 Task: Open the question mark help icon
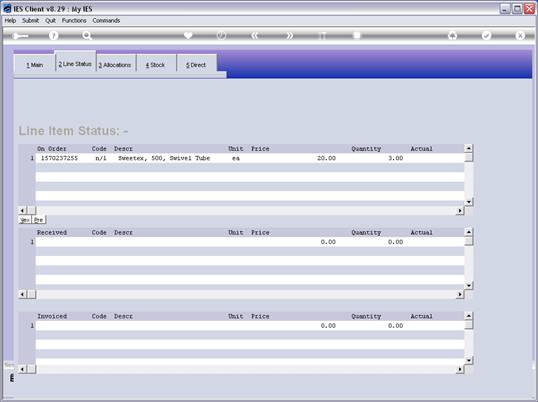pos(53,35)
